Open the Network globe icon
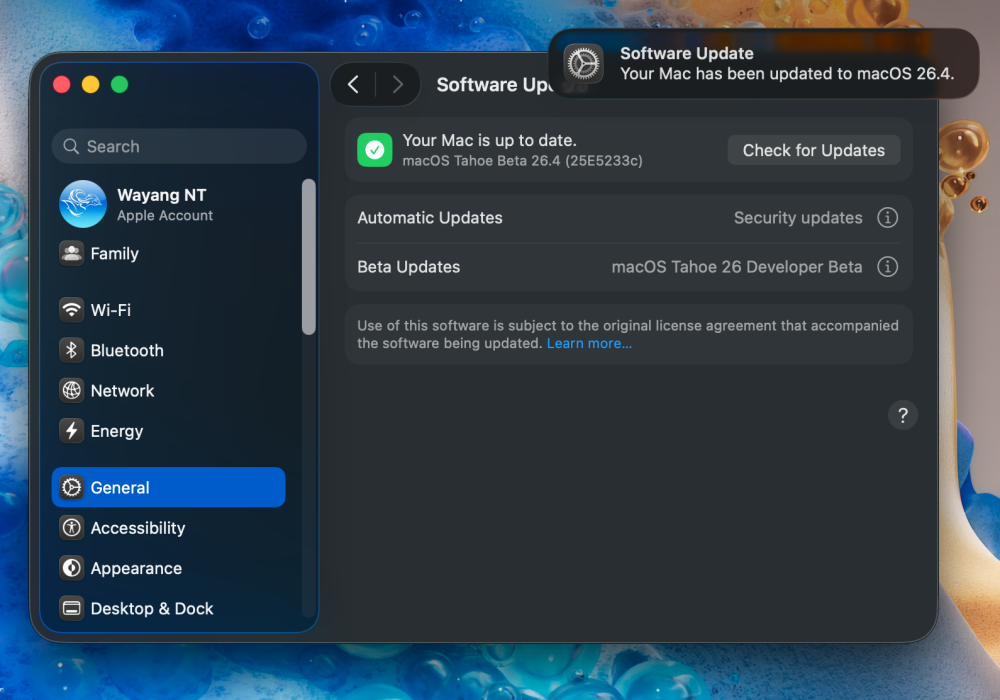 pyautogui.click(x=71, y=390)
